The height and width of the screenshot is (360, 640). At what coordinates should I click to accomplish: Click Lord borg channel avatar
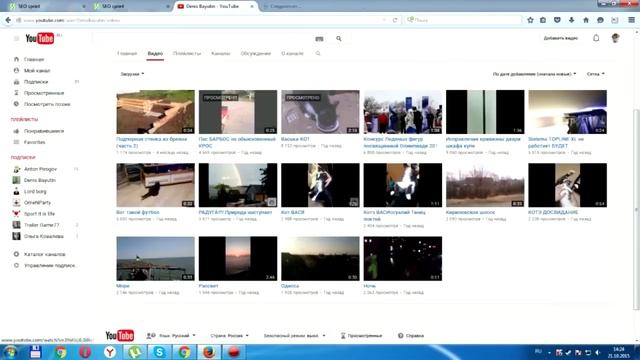16,191
